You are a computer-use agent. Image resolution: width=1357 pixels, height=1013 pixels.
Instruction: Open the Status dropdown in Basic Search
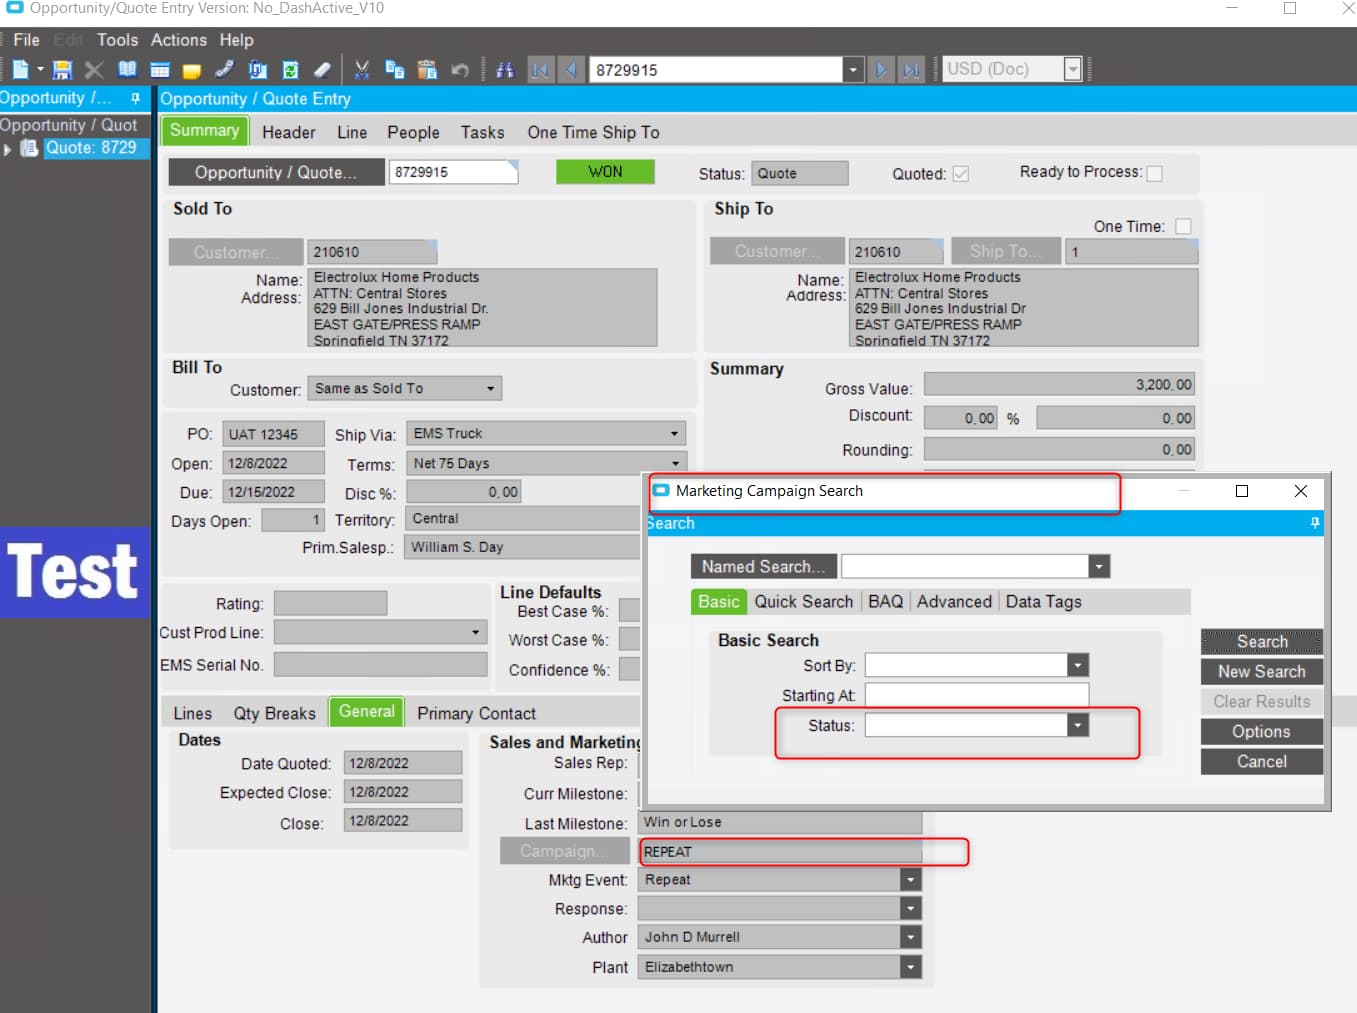(x=1077, y=726)
